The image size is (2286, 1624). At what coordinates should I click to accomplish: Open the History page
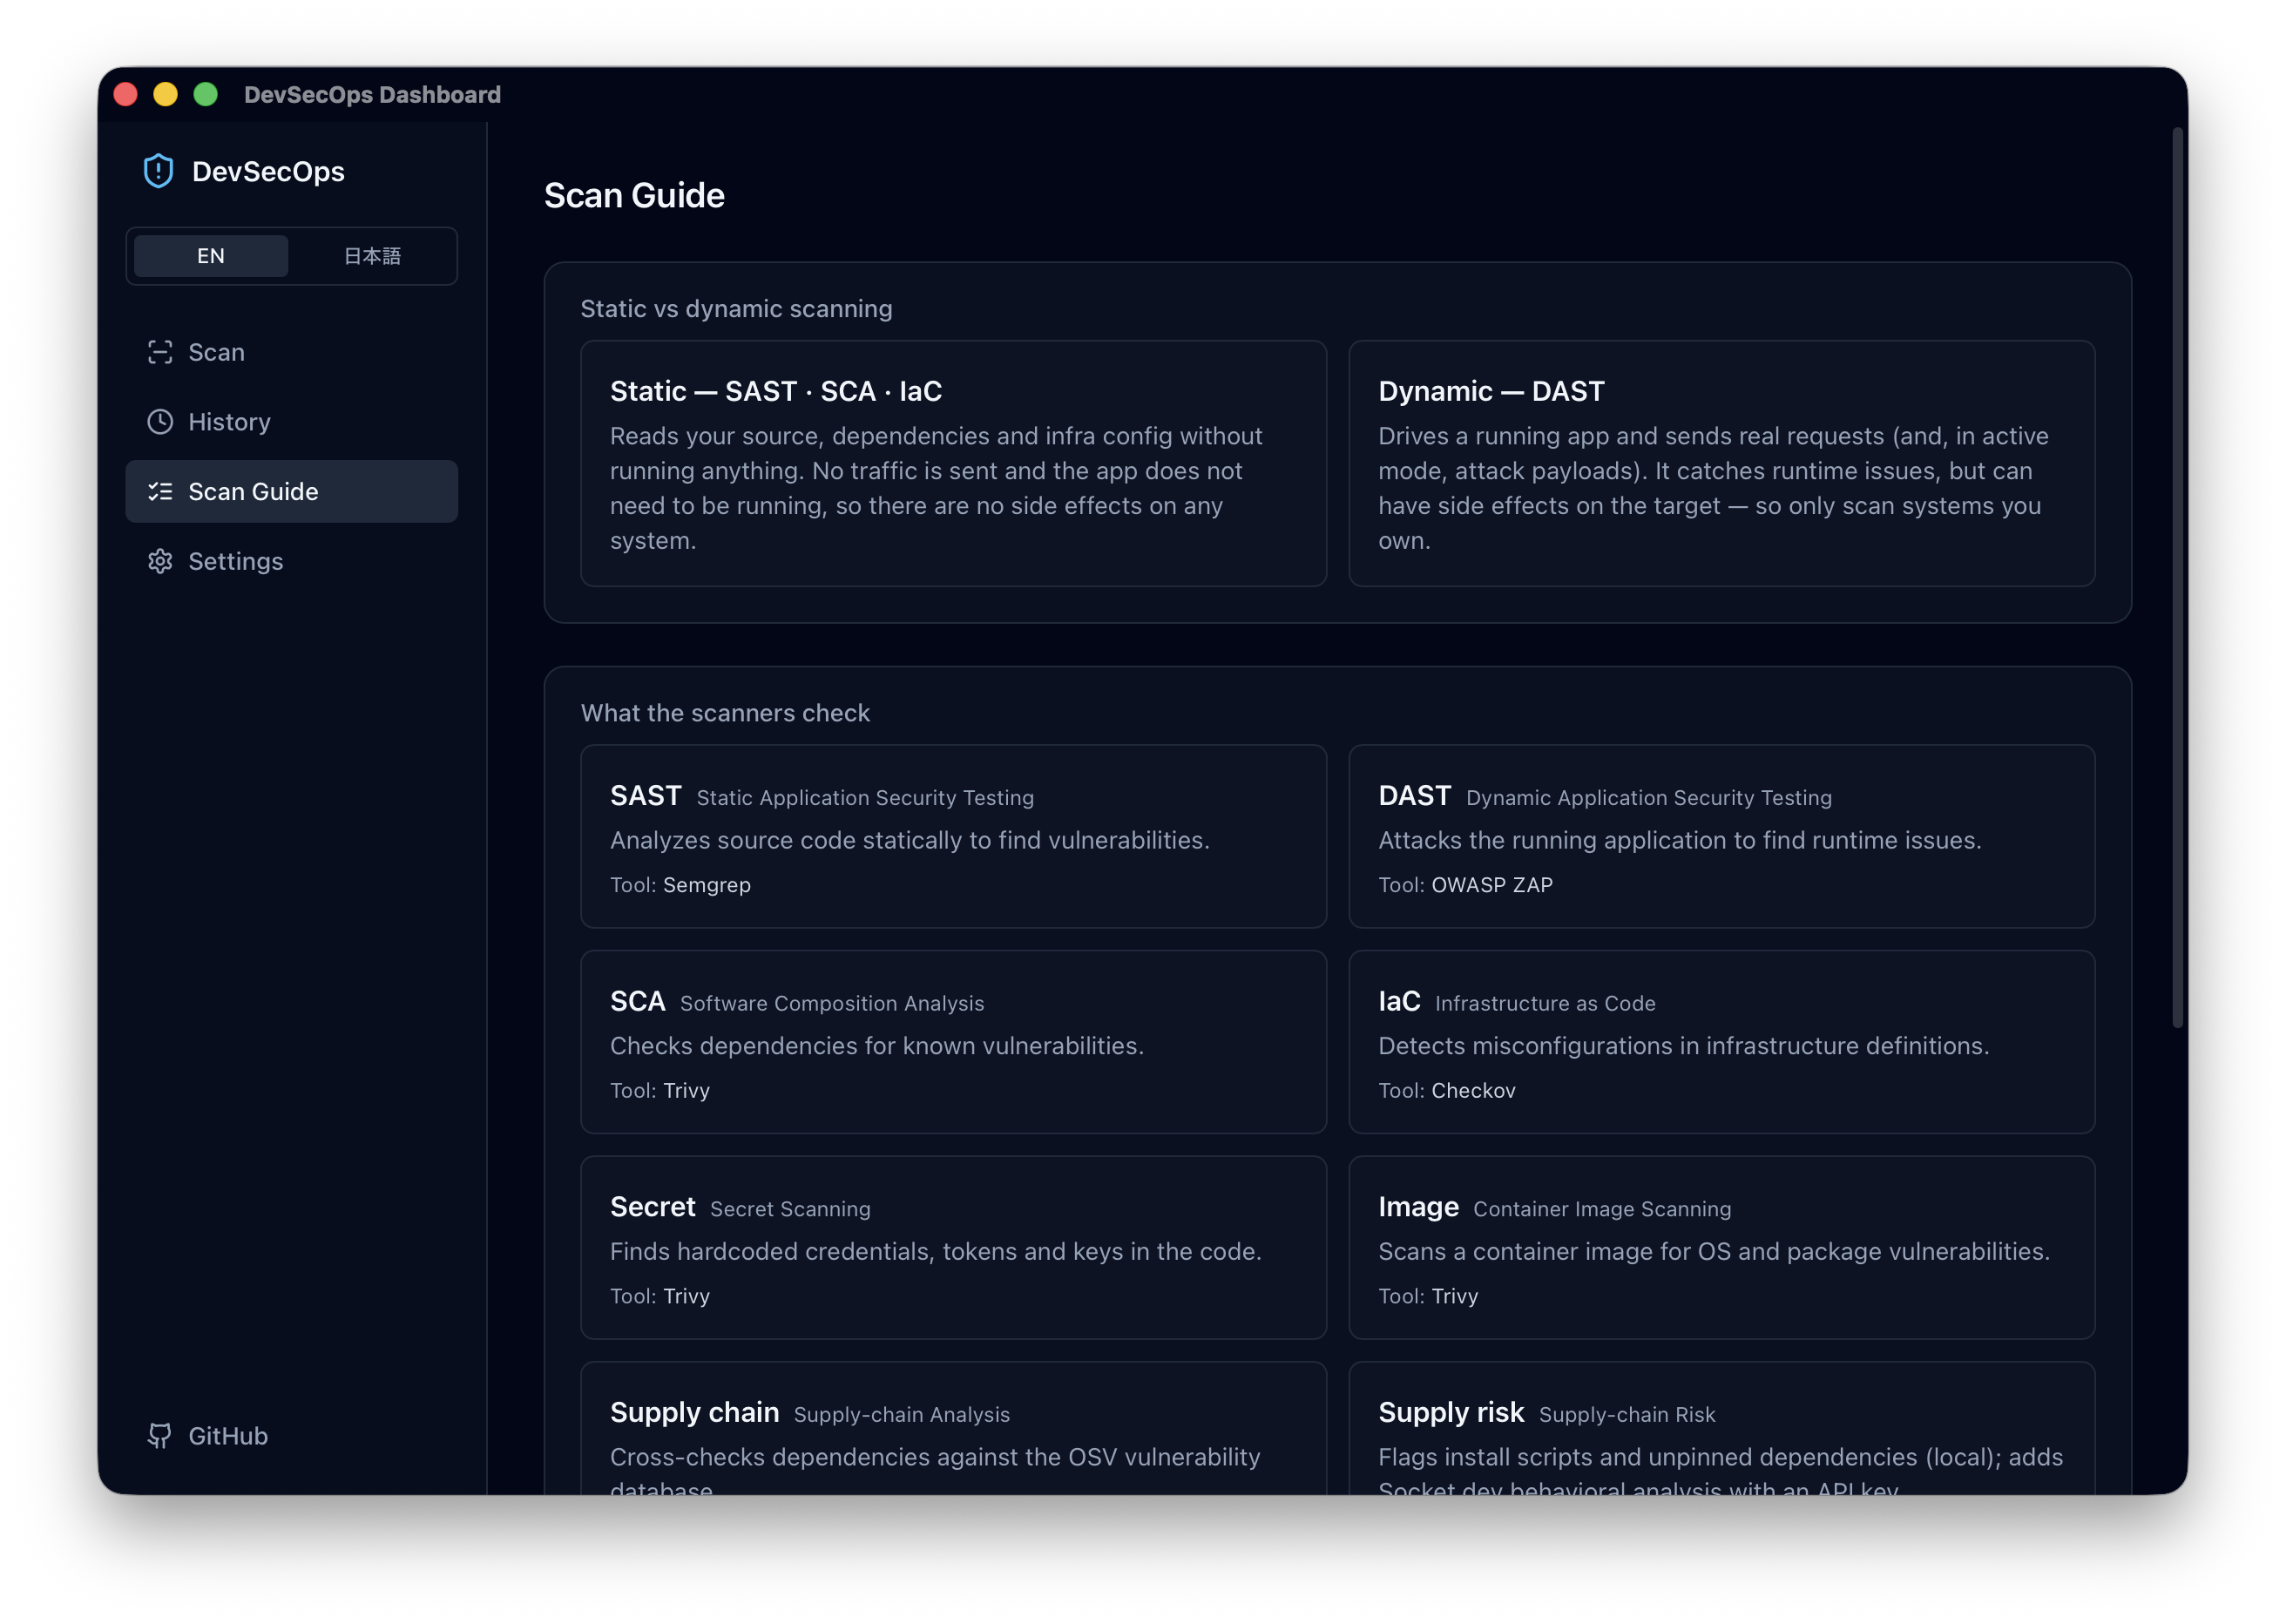pyautogui.click(x=292, y=422)
